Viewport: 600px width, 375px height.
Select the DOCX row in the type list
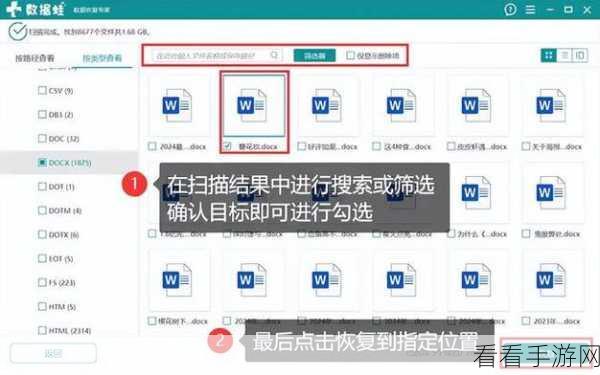(x=69, y=163)
